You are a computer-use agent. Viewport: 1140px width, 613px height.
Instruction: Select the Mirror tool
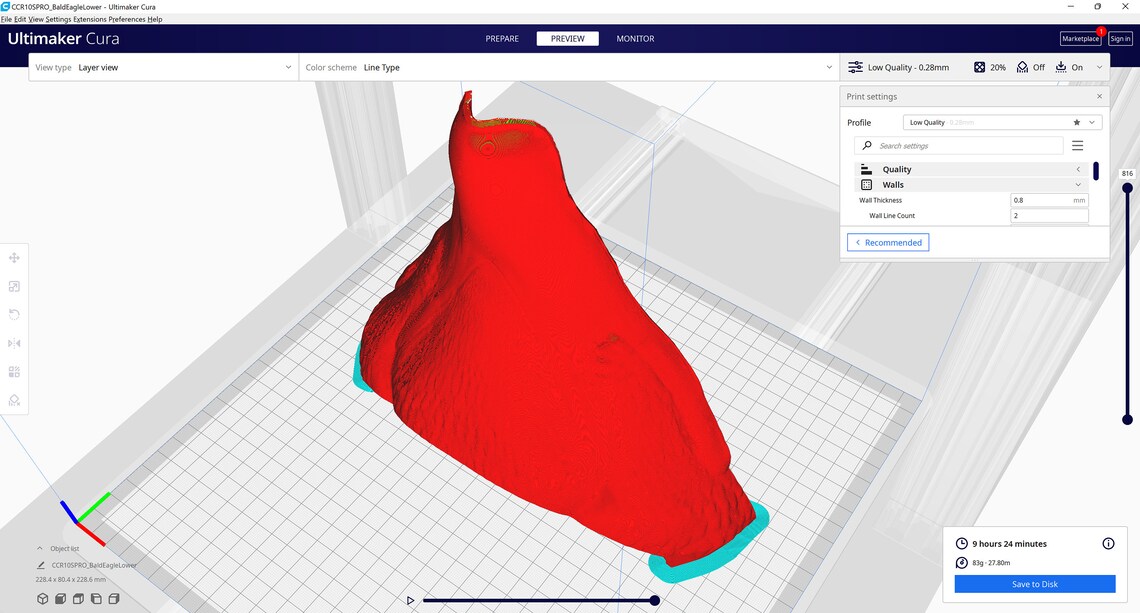pos(14,342)
